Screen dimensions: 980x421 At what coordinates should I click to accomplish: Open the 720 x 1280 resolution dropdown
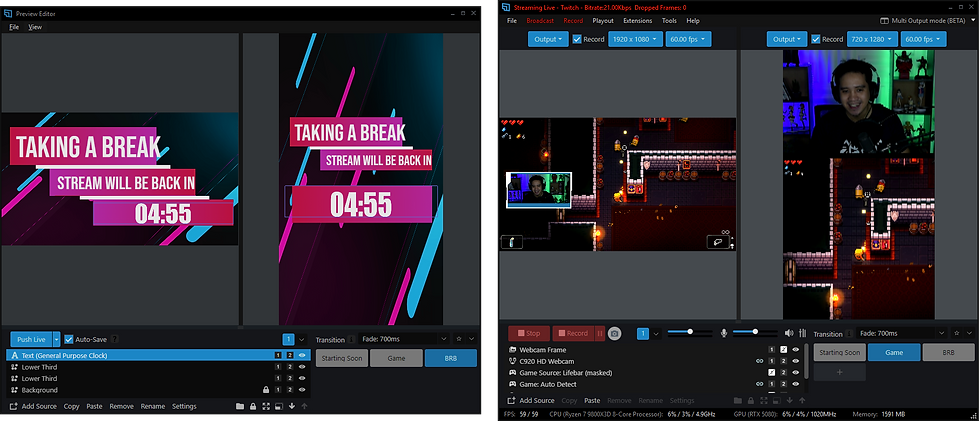coord(872,39)
